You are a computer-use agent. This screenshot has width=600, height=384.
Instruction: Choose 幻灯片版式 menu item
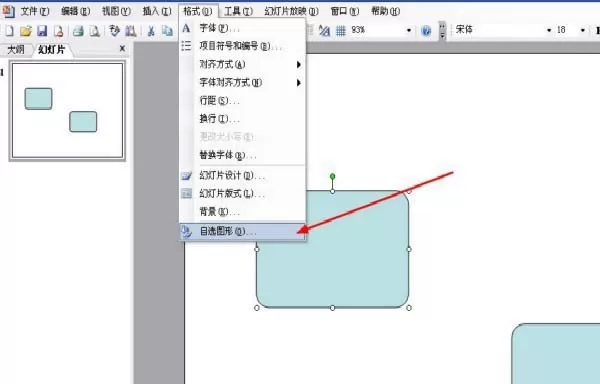[x=242, y=194]
